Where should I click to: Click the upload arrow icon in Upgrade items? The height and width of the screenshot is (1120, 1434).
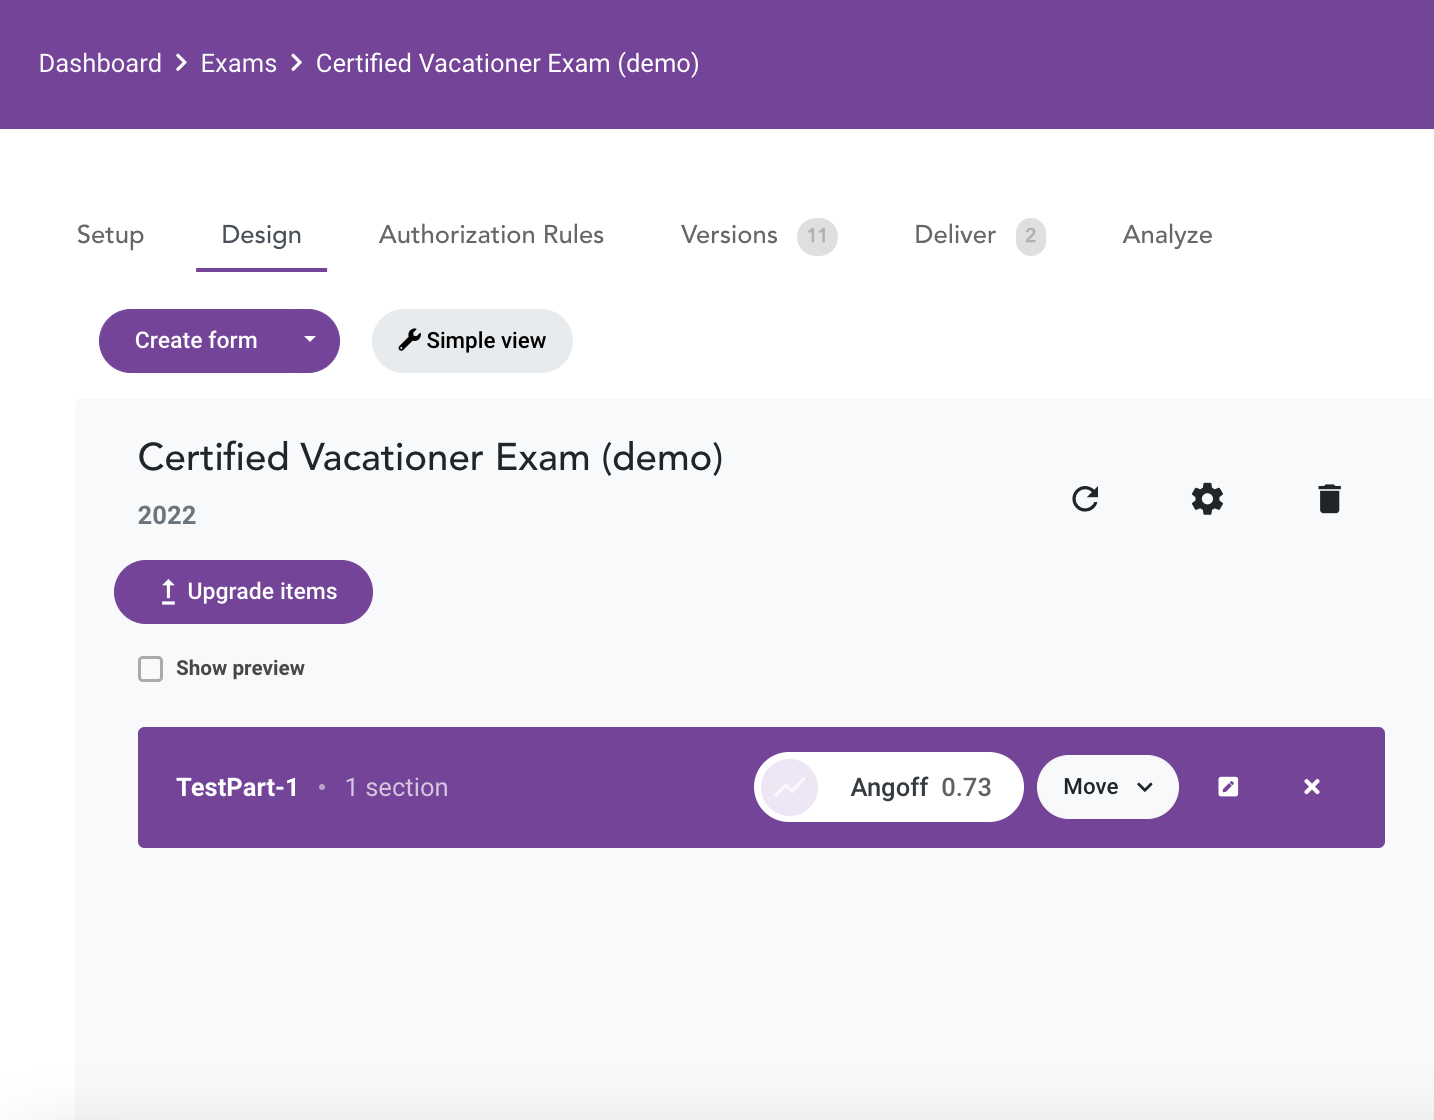tap(169, 592)
